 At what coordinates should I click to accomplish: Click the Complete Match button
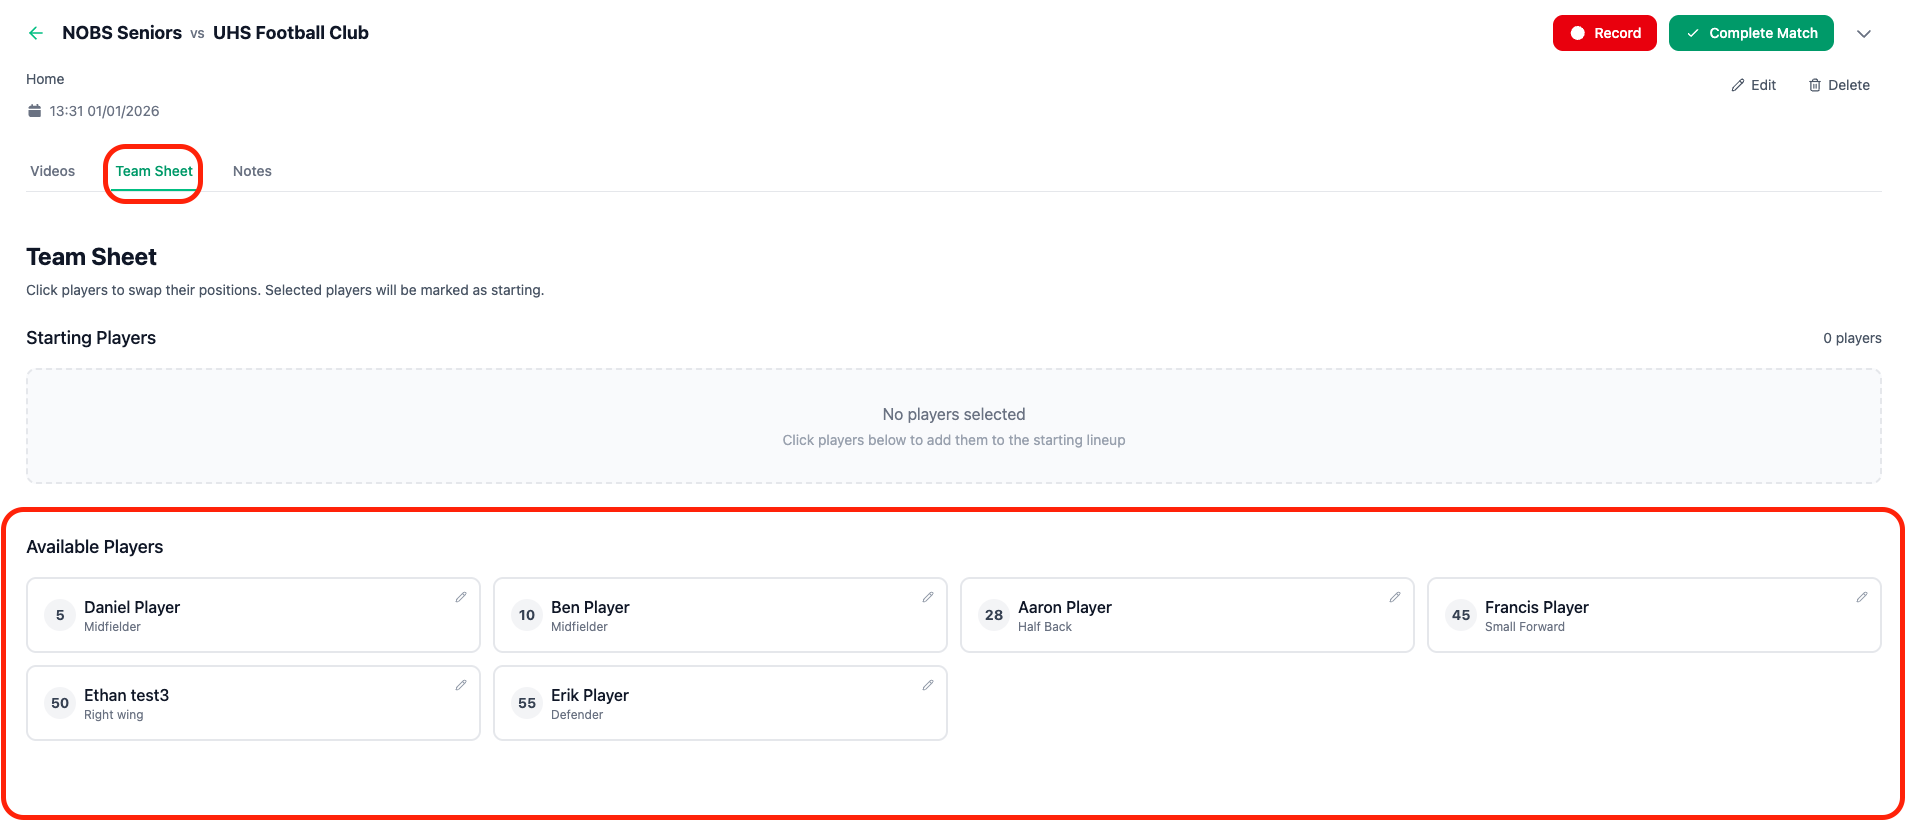point(1750,33)
